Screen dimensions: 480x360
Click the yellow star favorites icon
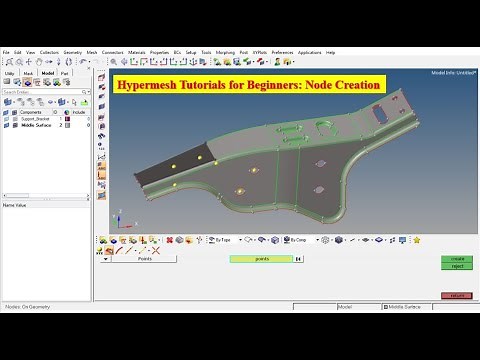click(416, 240)
